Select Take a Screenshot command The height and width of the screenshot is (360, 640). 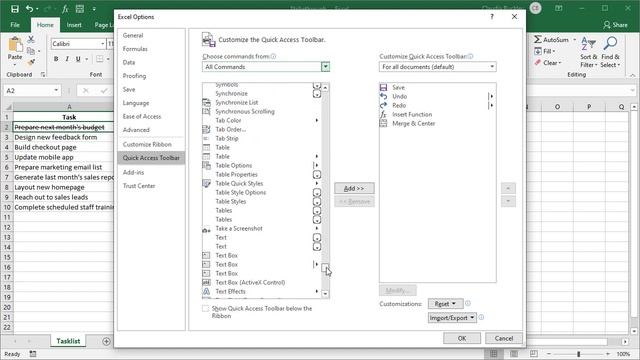[262, 229]
